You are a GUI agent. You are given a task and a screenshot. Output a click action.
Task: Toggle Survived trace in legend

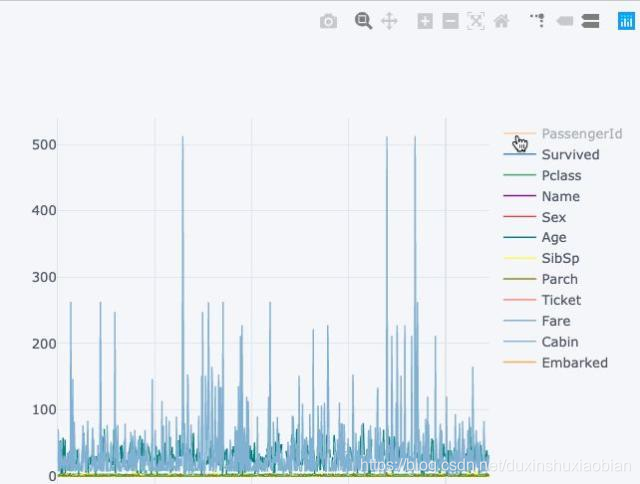551,154
